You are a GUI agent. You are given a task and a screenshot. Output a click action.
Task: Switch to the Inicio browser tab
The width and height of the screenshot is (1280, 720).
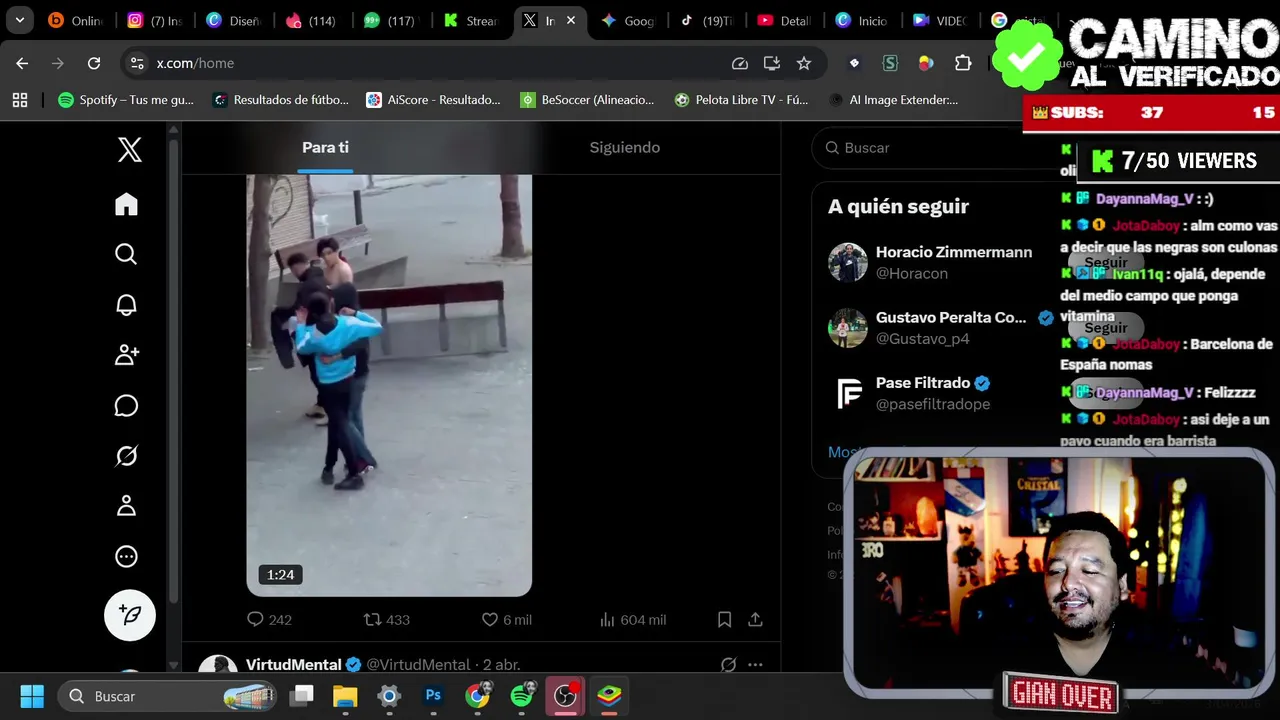[861, 21]
